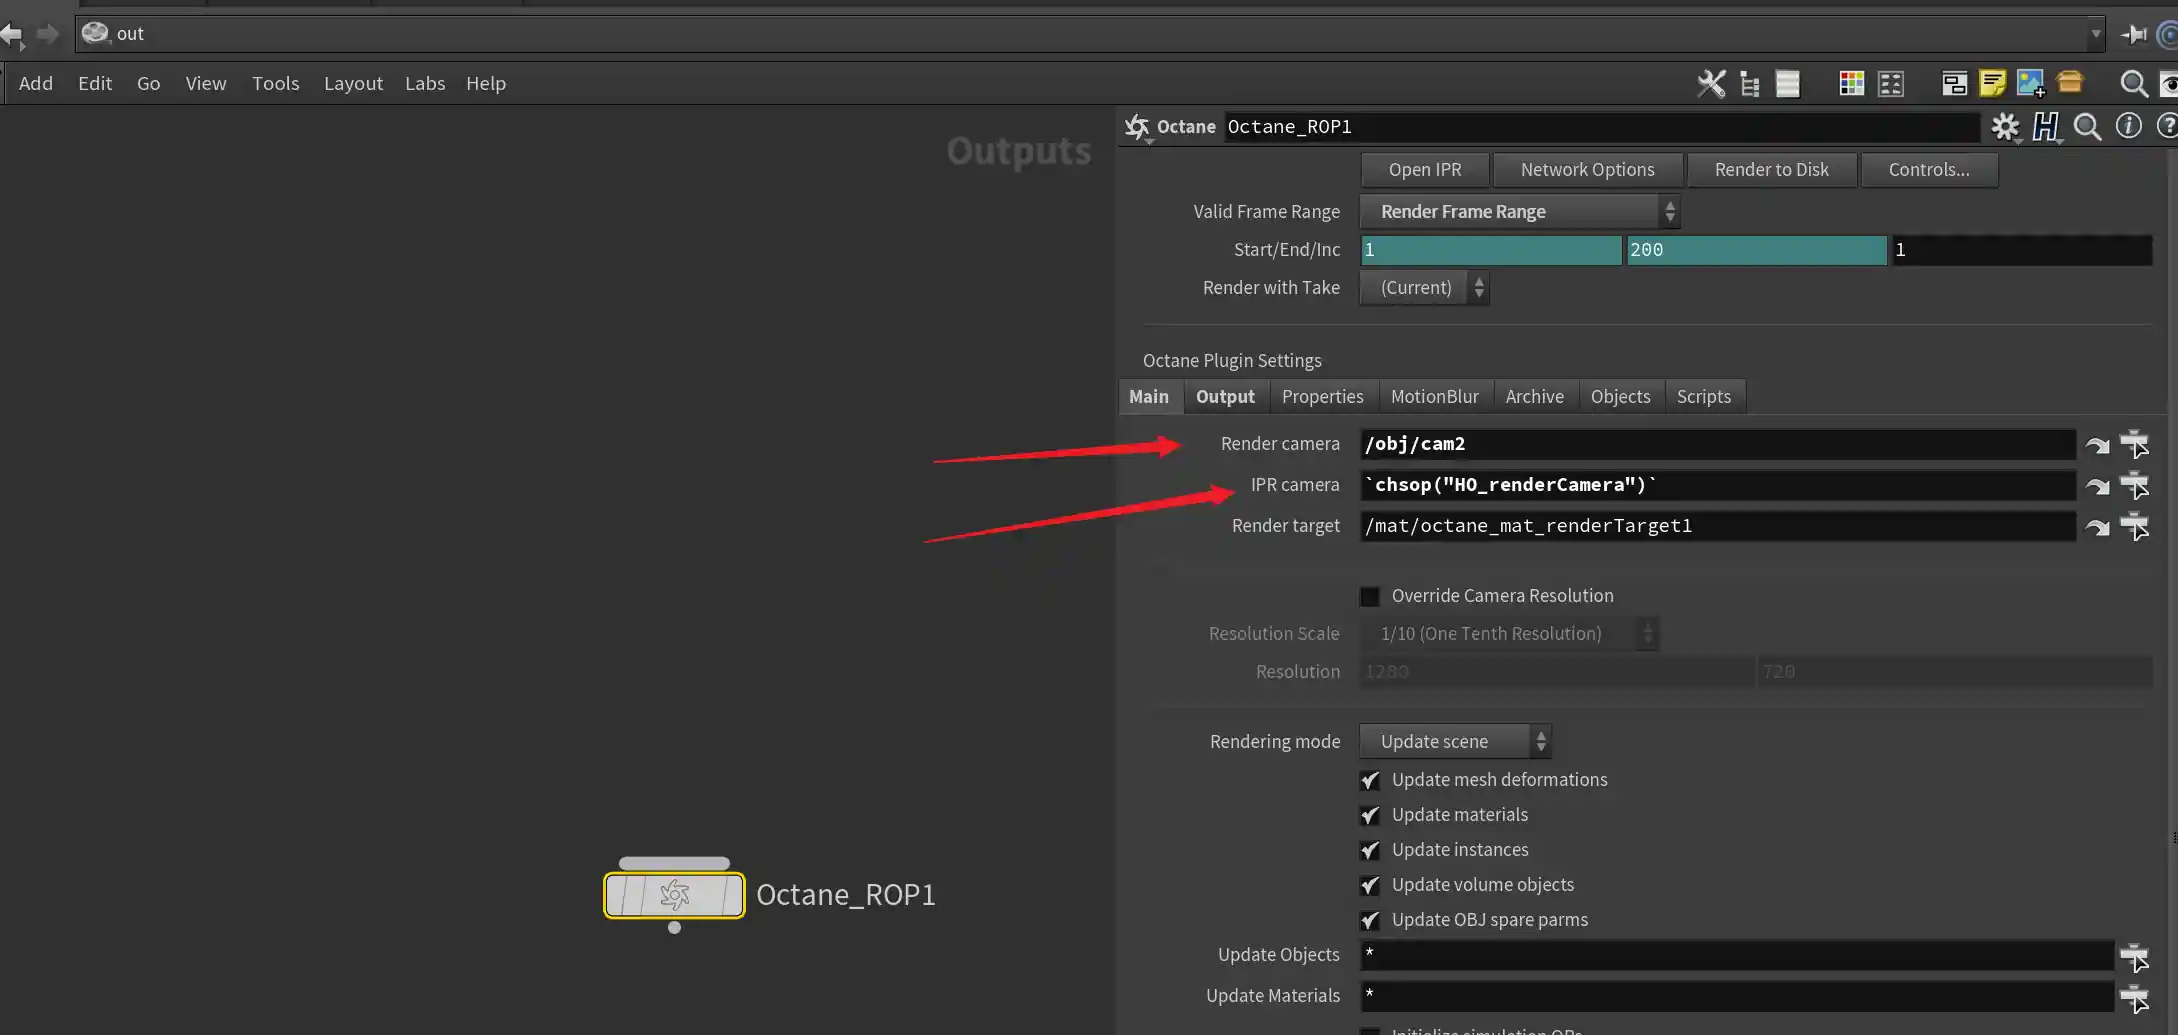Click the orange box icon in the network toolbar
The image size is (2178, 1035).
click(x=2070, y=82)
